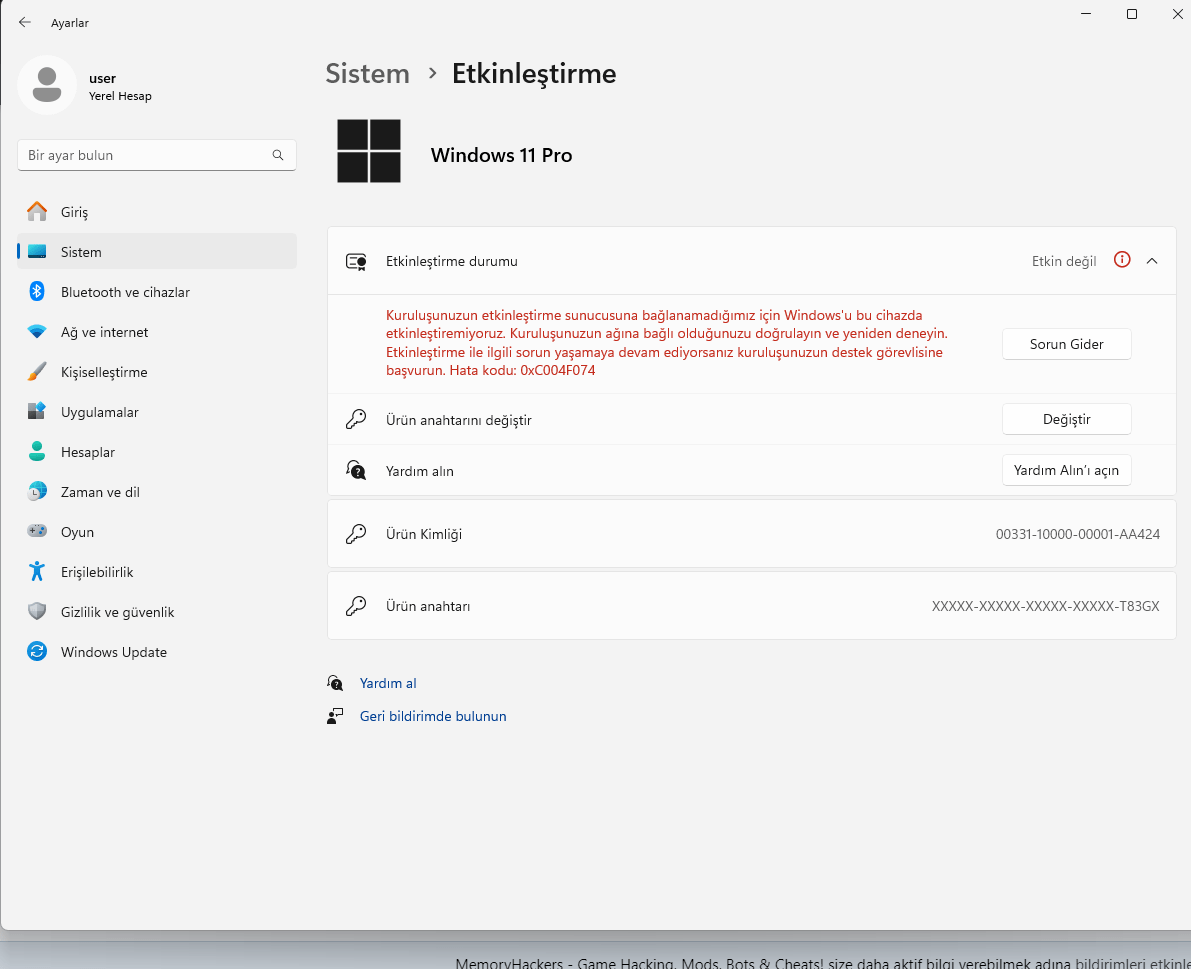Viewport: 1191px width, 969px height.
Task: Click the Yerel Hesap label
Action: 120,96
